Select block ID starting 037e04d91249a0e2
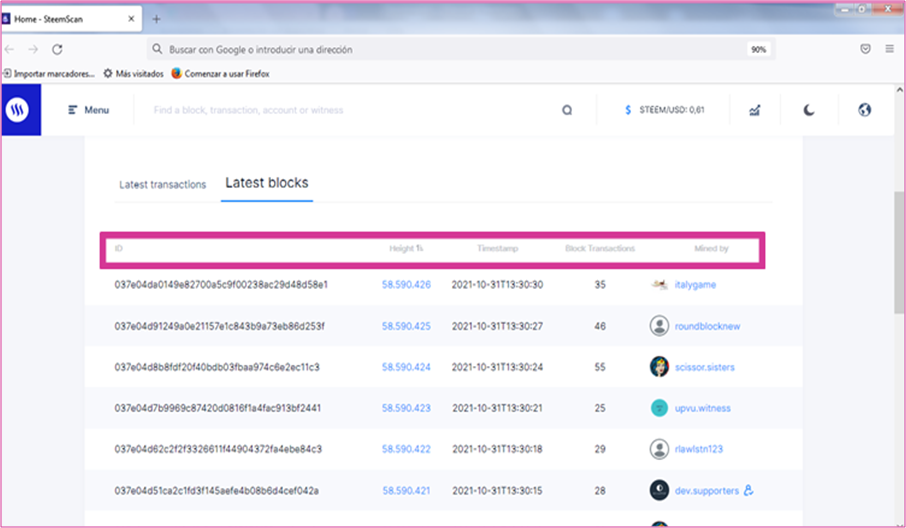Viewport: 906px width, 528px height. [x=220, y=326]
